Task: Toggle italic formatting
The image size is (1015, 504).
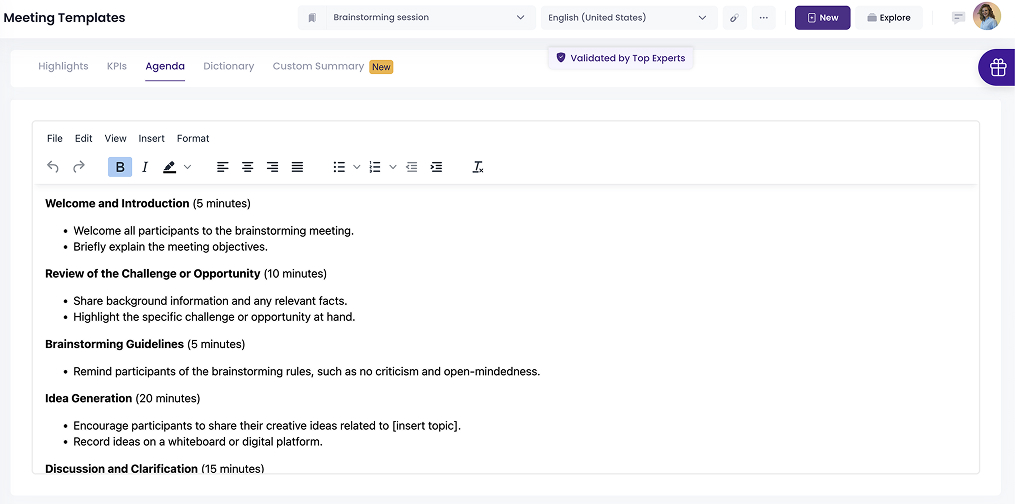Action: pos(145,167)
